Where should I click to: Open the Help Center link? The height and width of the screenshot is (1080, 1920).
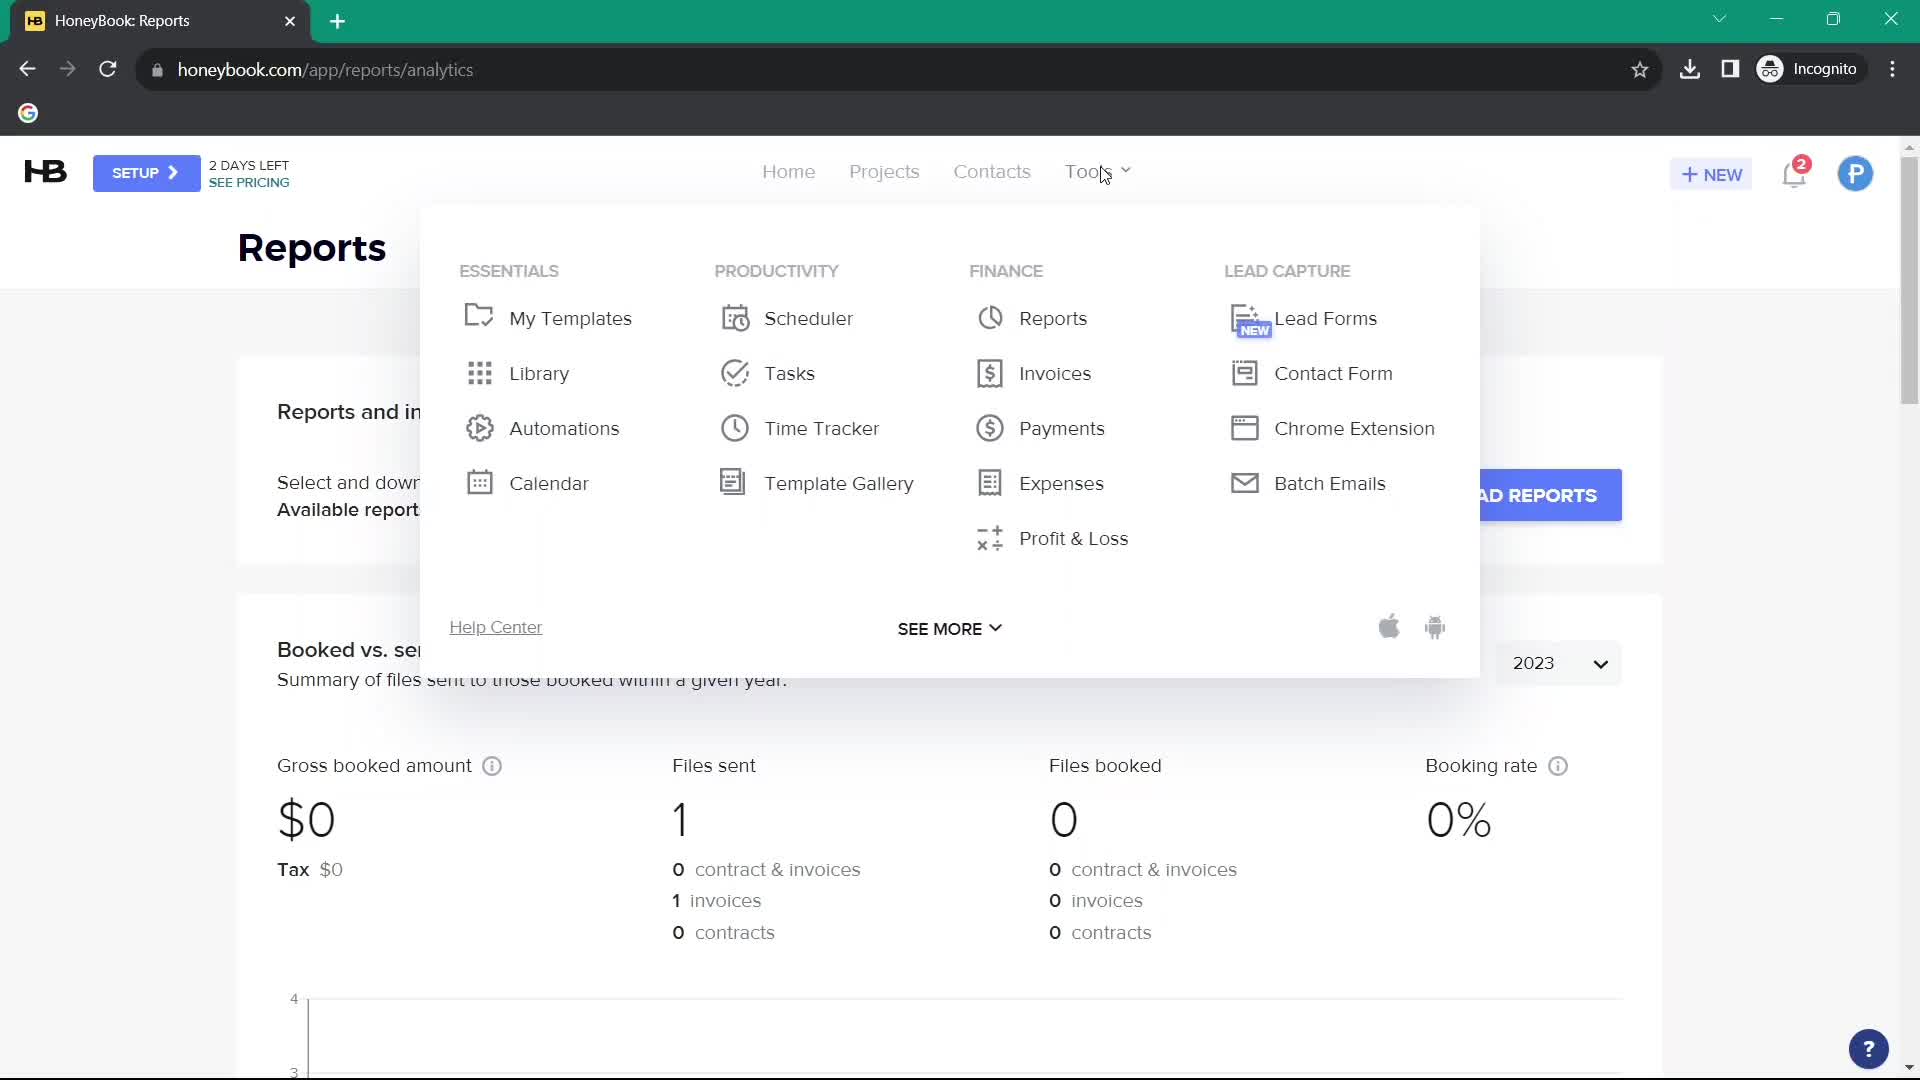[x=495, y=627]
